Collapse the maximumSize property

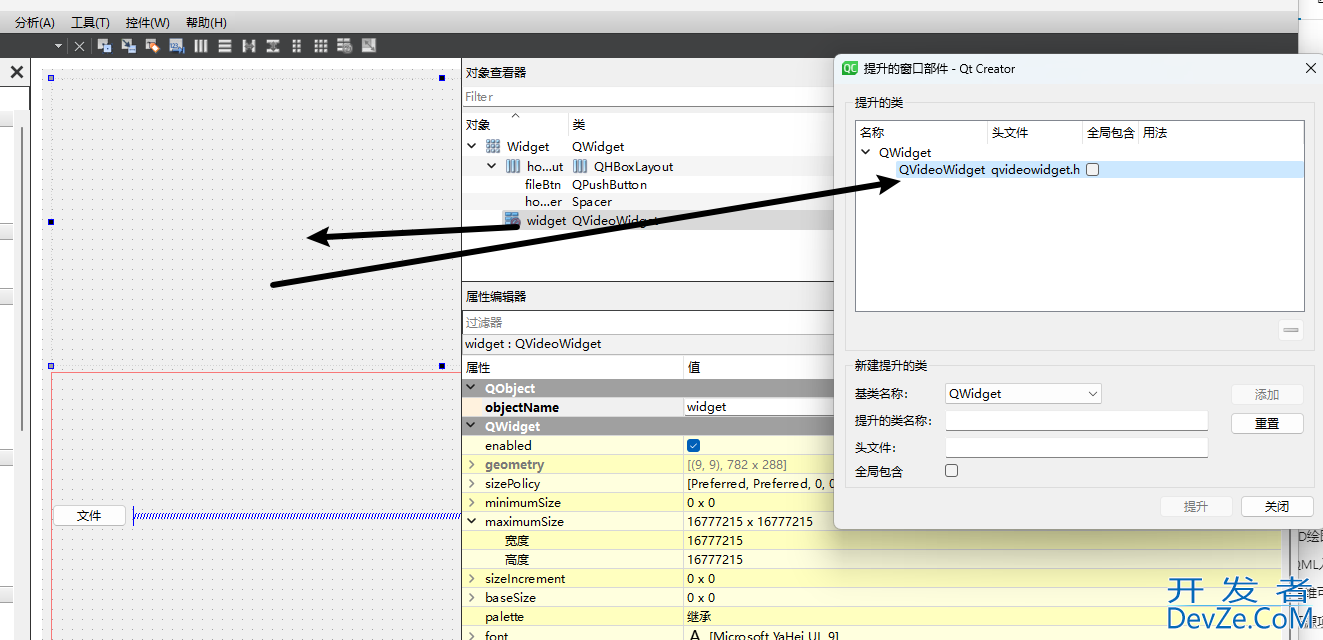(472, 522)
